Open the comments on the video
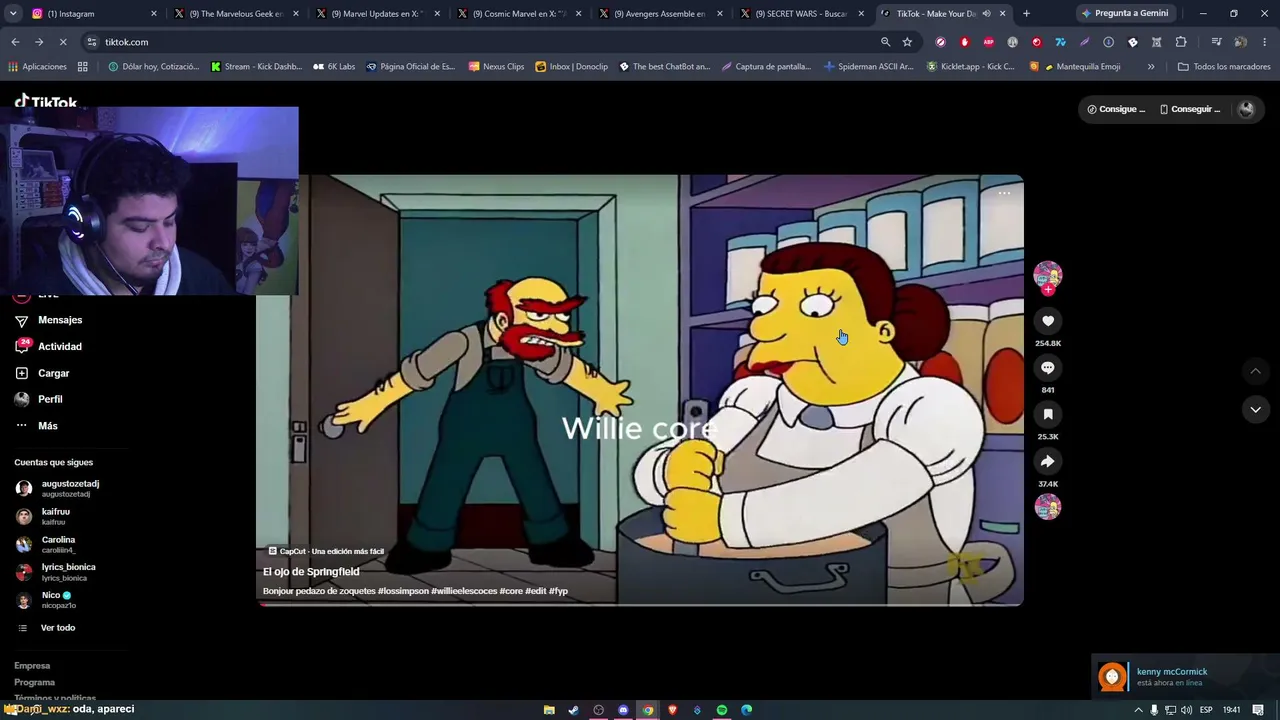This screenshot has height=720, width=1280. click(1047, 368)
